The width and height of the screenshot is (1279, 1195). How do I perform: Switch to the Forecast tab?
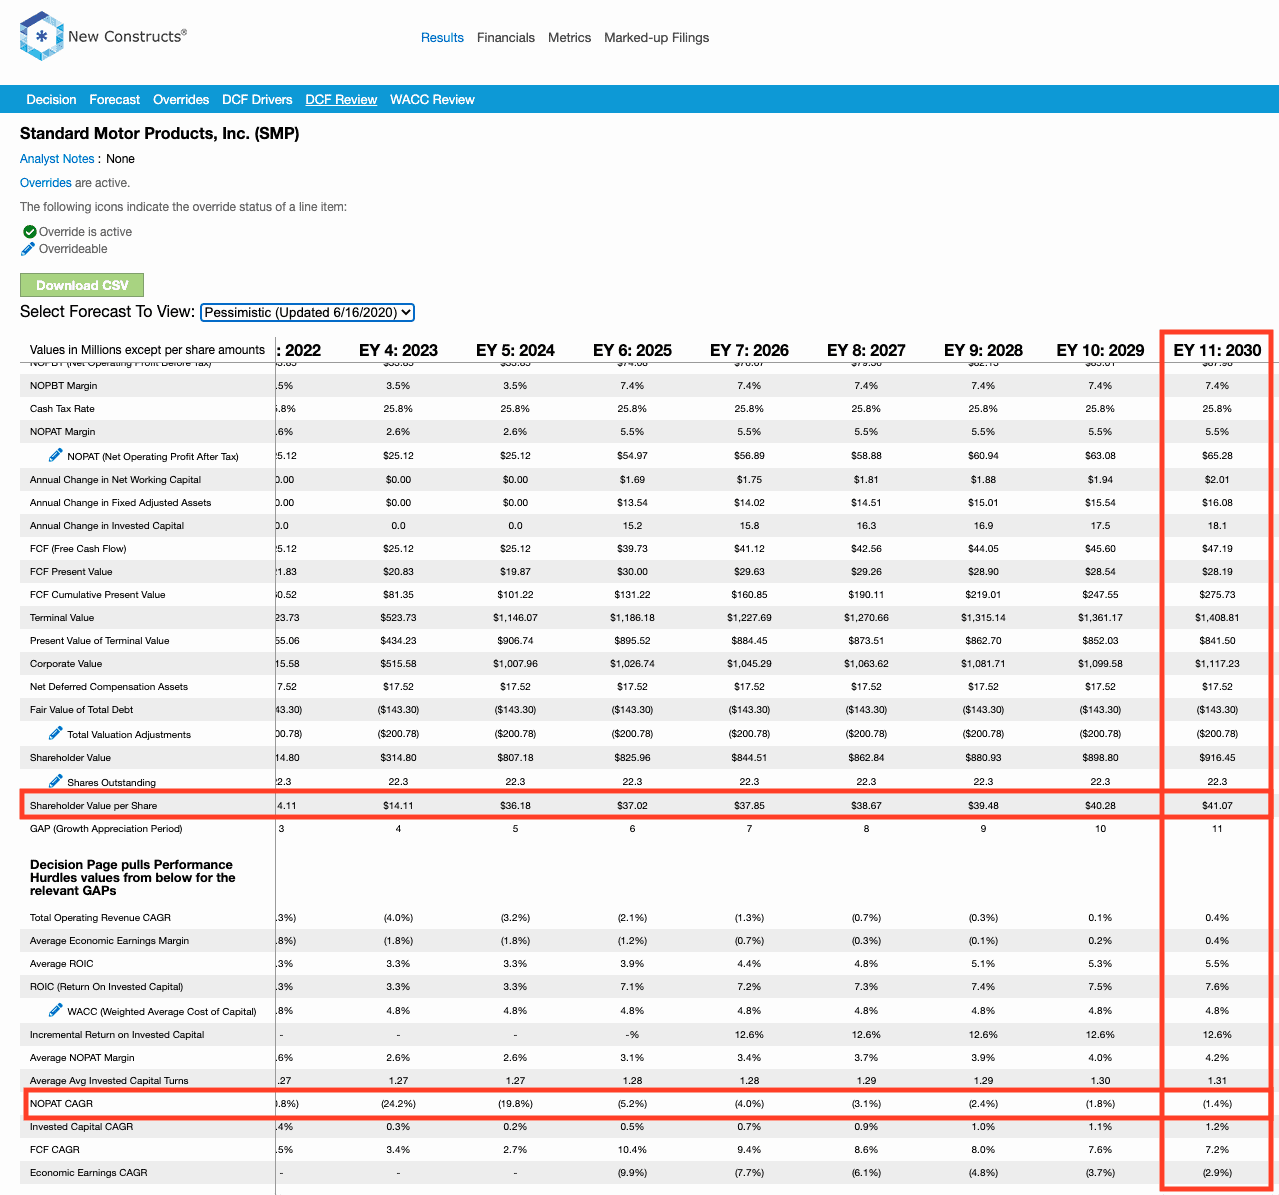(x=115, y=100)
